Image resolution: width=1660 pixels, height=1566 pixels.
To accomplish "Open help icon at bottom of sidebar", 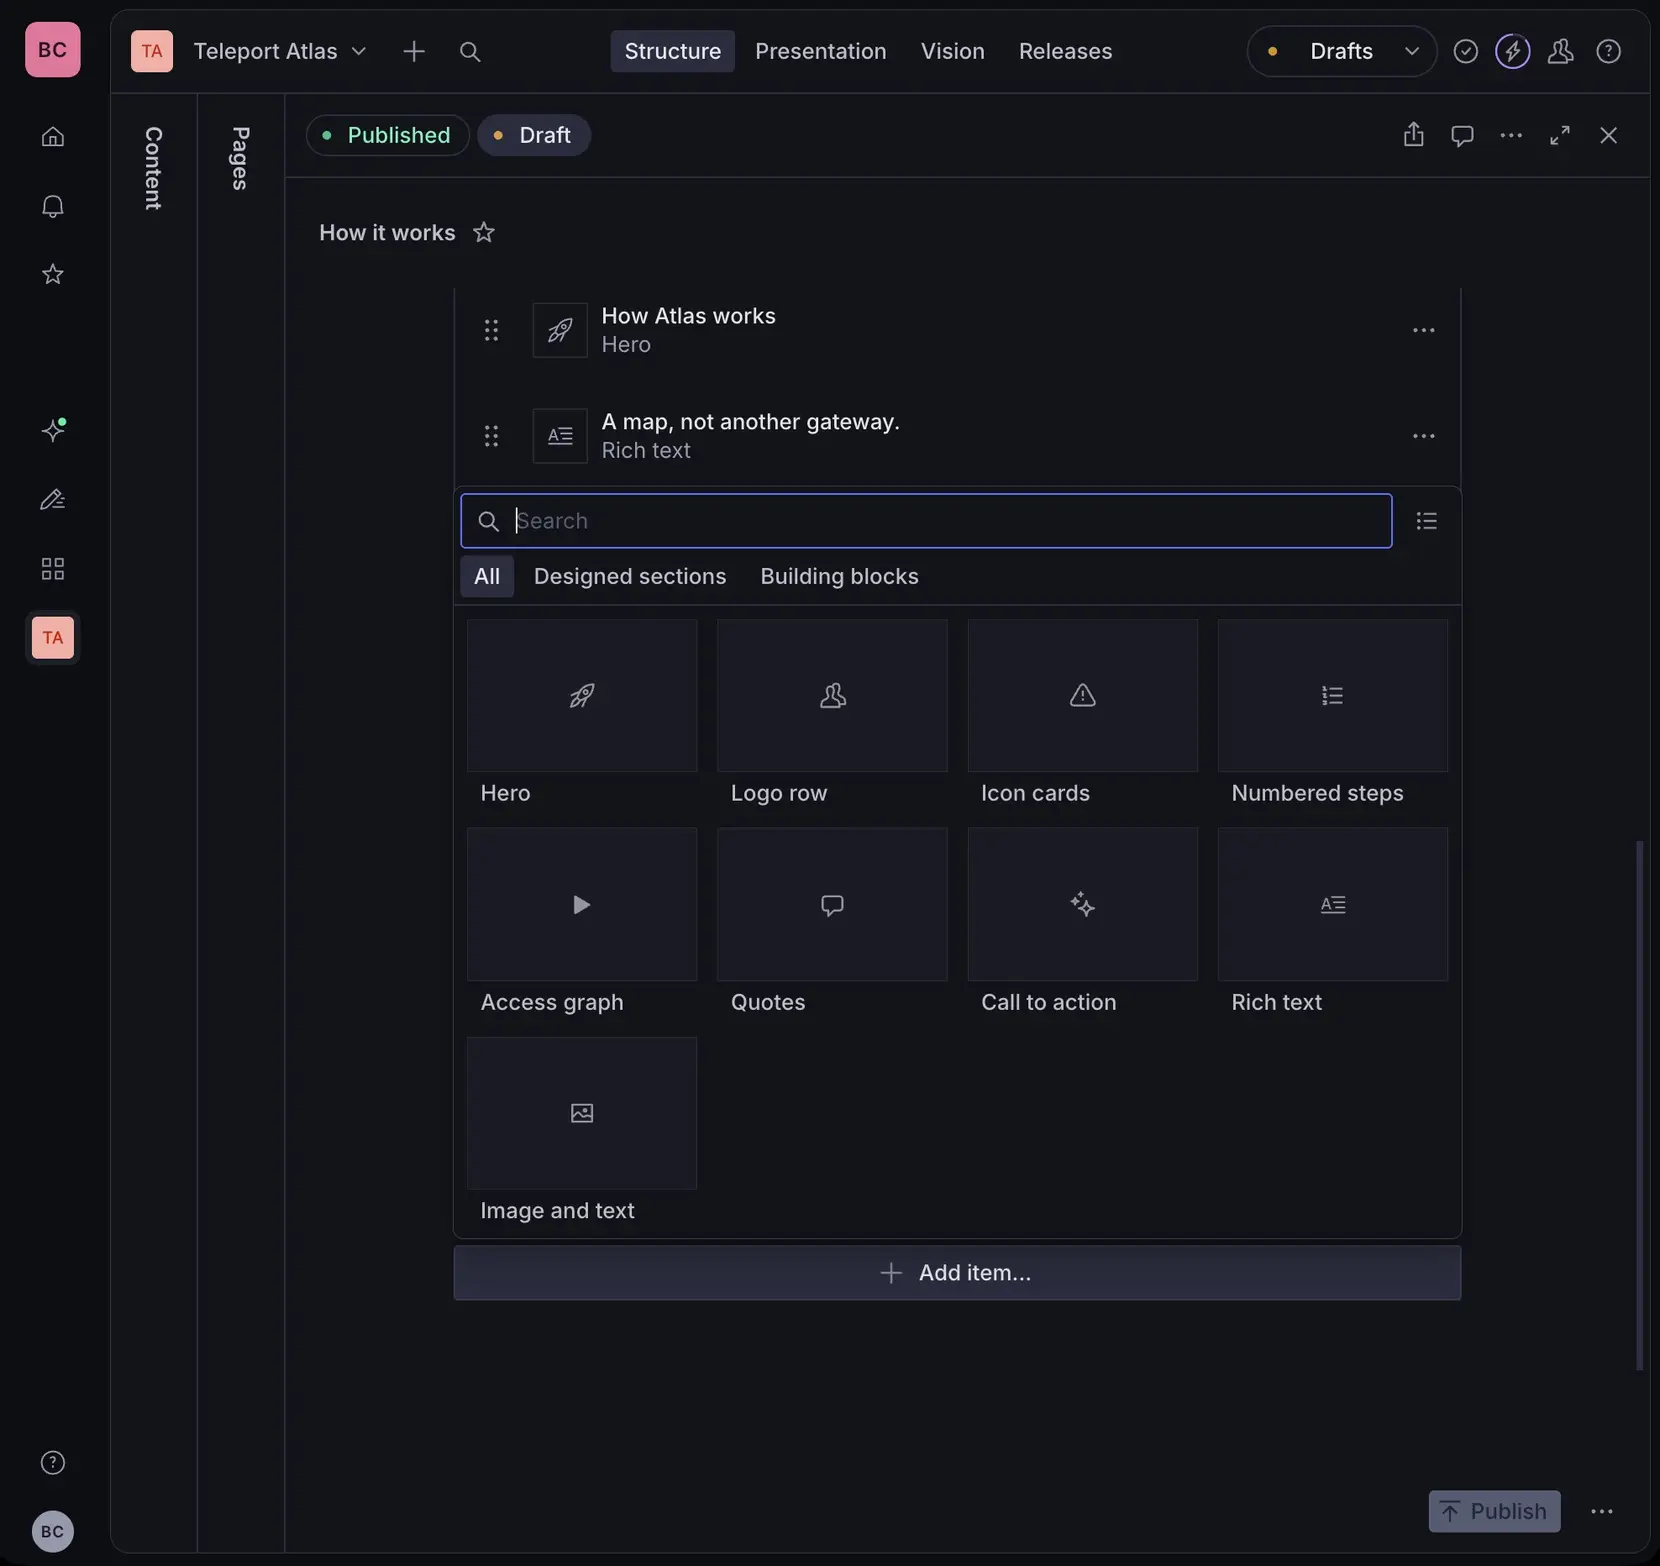I will click(x=52, y=1462).
